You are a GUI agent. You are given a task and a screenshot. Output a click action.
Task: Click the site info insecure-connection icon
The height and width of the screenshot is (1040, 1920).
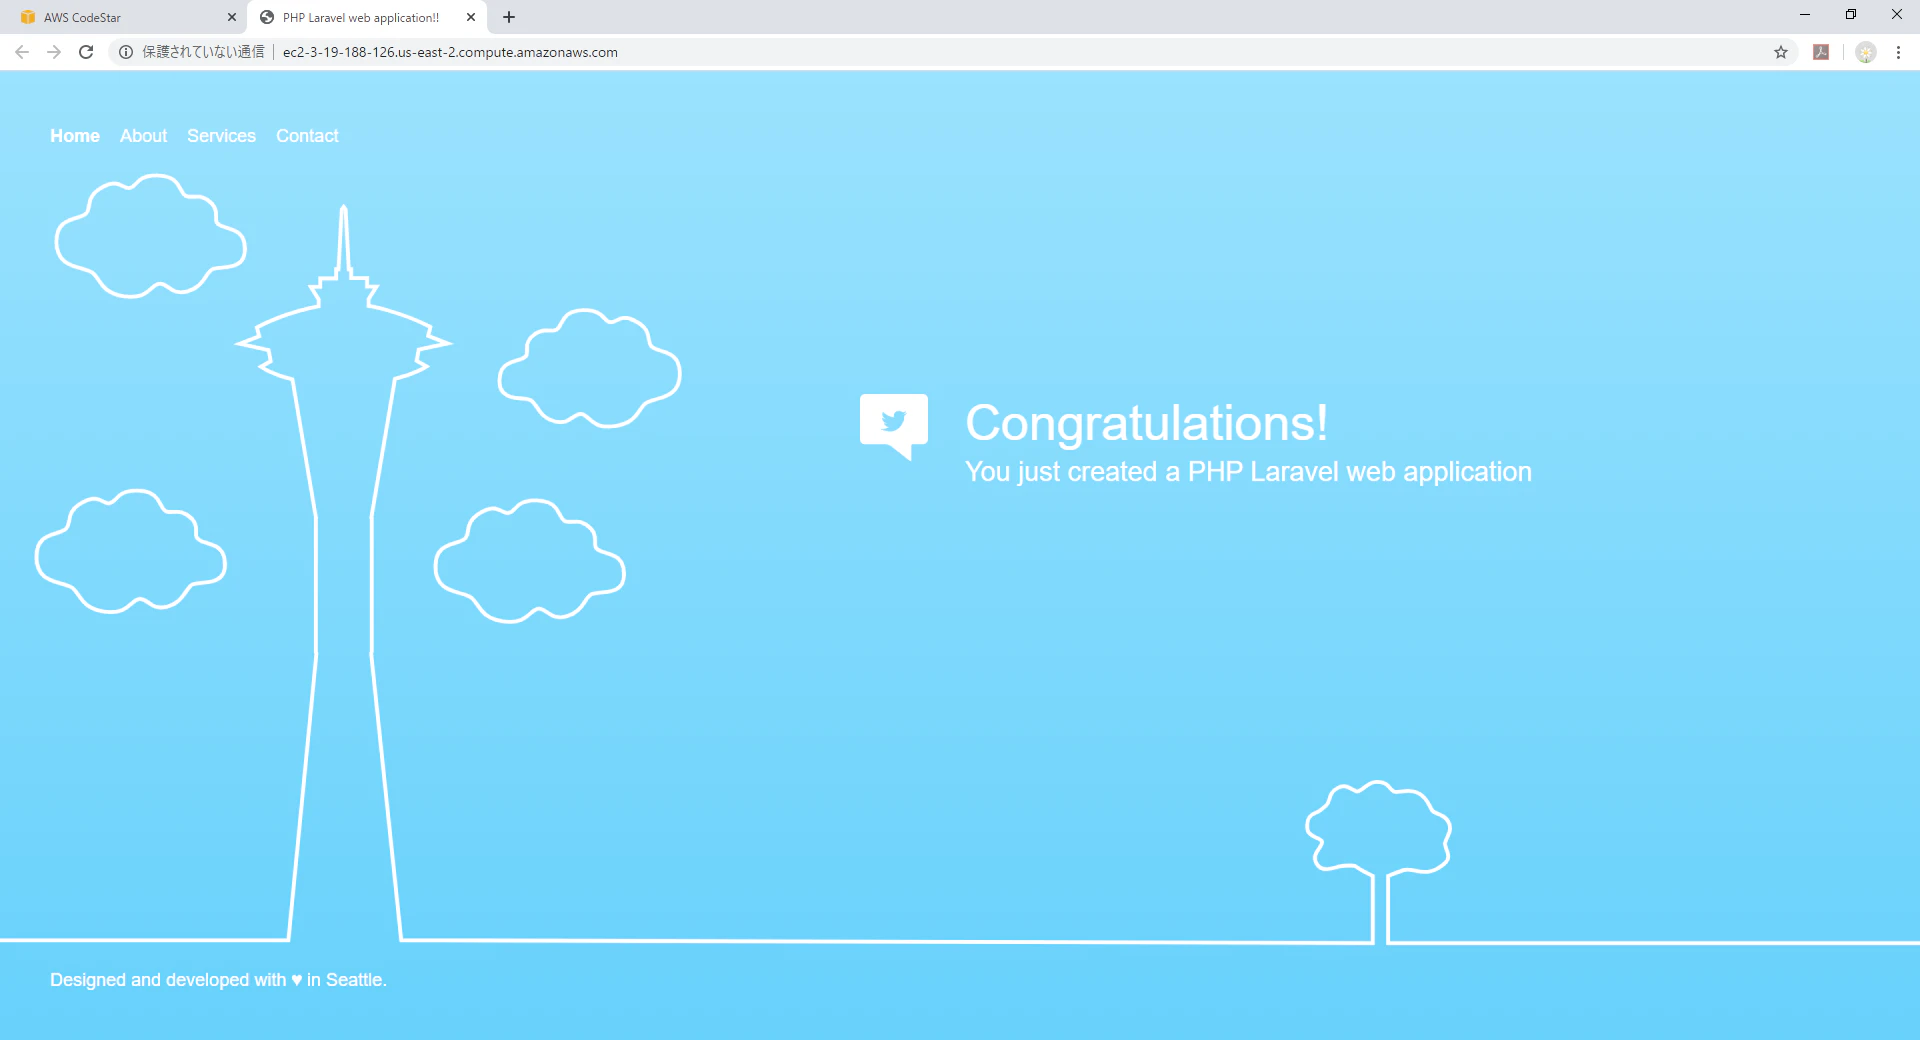(126, 52)
